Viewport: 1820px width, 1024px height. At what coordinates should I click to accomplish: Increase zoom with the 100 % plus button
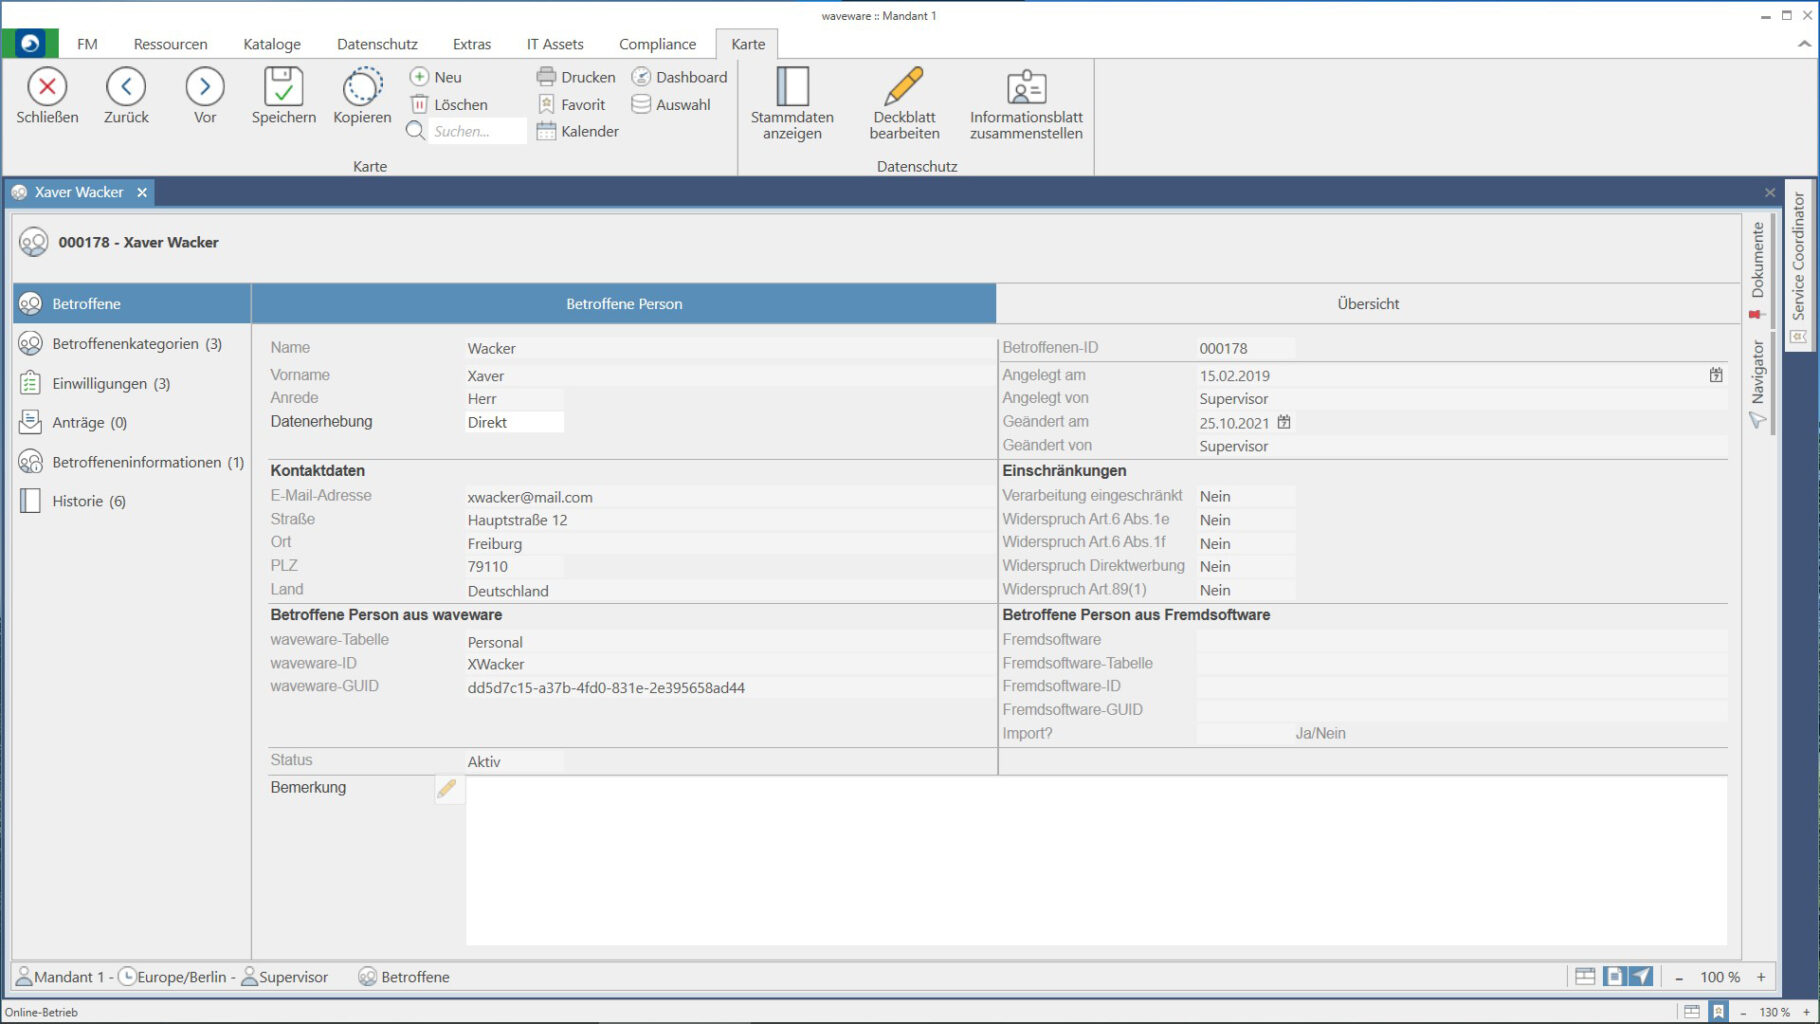pos(1761,977)
